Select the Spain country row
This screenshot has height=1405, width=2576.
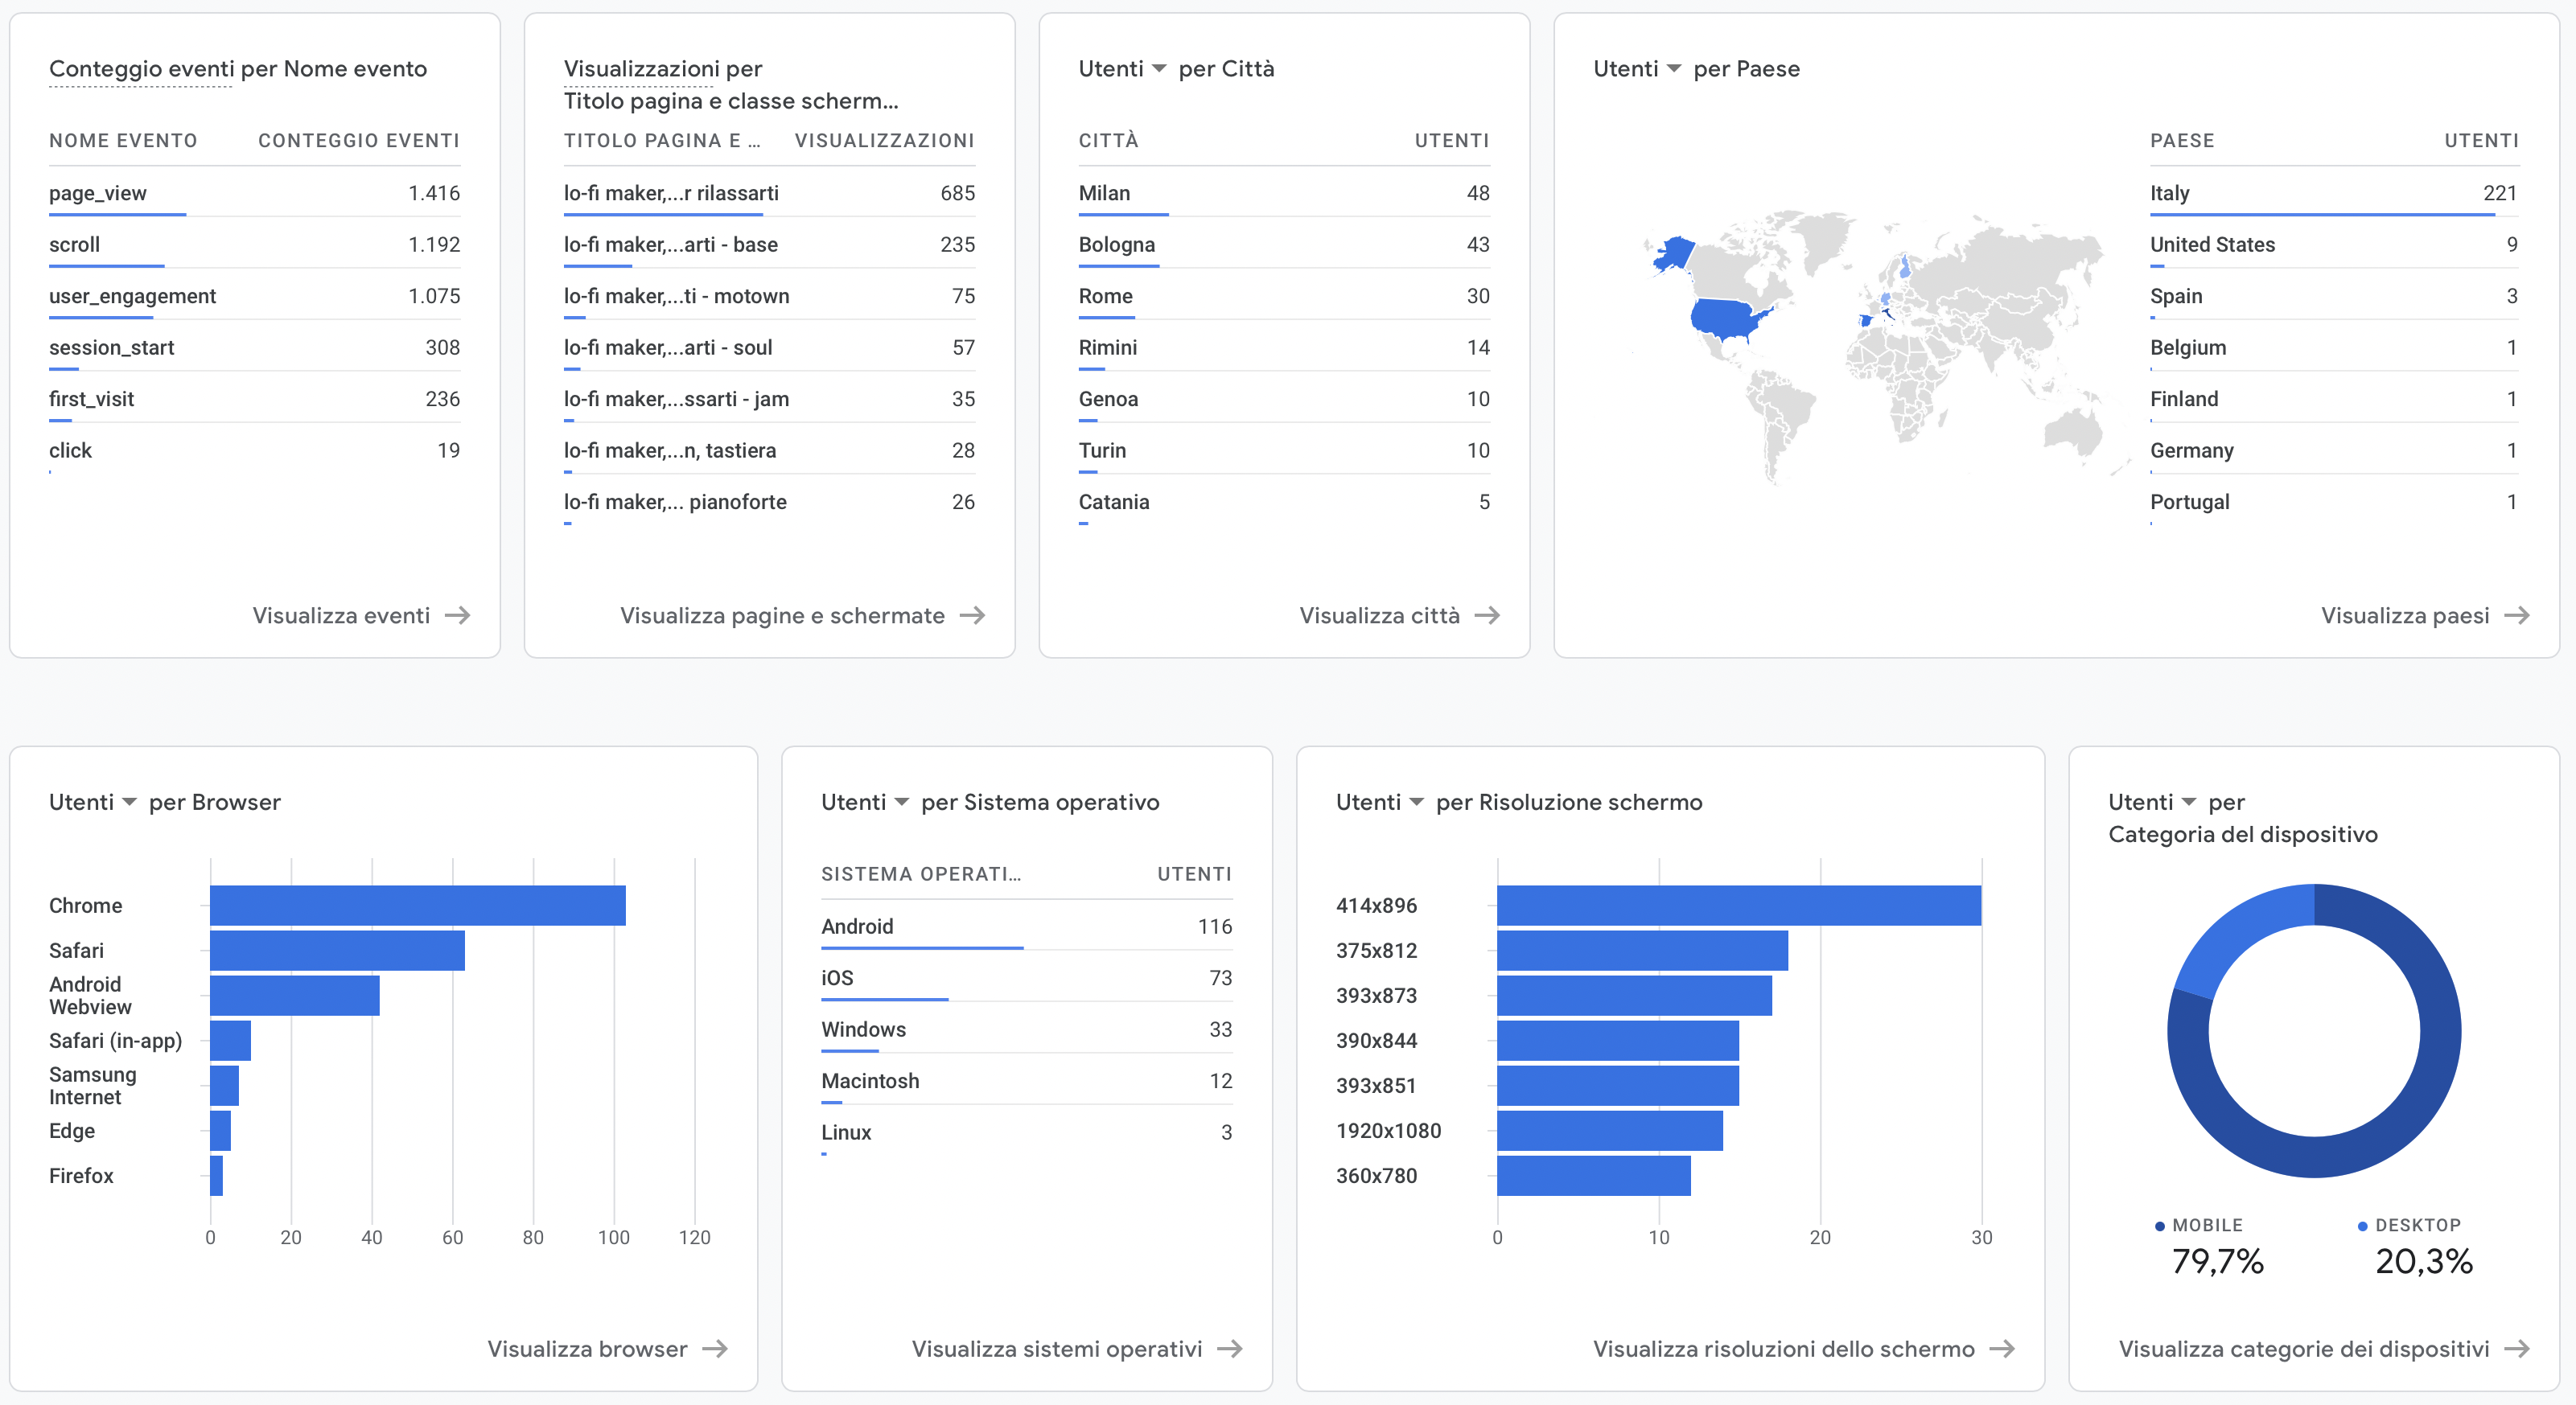[x=2334, y=296]
